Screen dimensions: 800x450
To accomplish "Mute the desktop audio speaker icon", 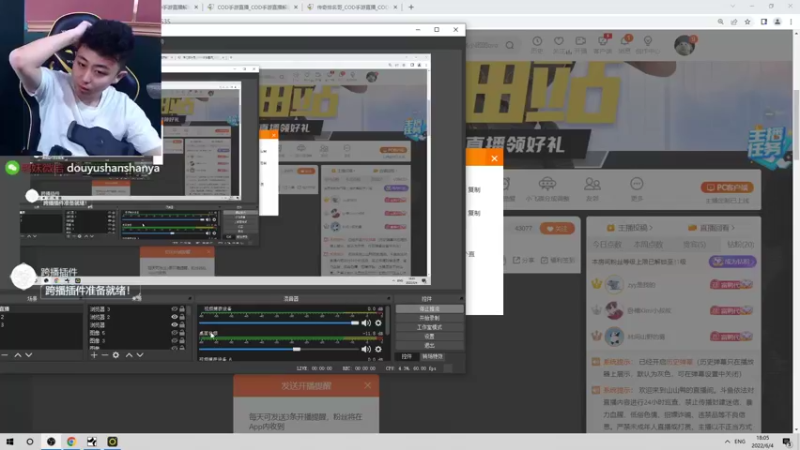I will click(x=366, y=349).
